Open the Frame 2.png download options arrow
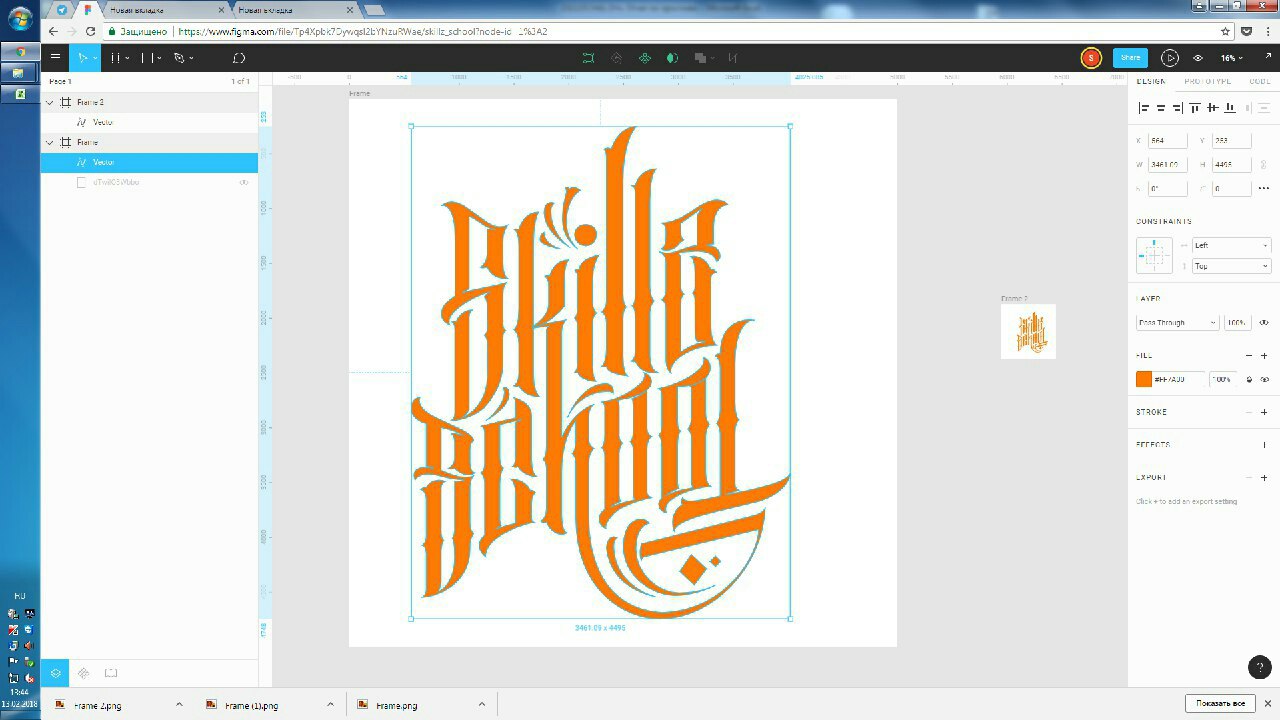This screenshot has width=1280, height=720. [179, 705]
